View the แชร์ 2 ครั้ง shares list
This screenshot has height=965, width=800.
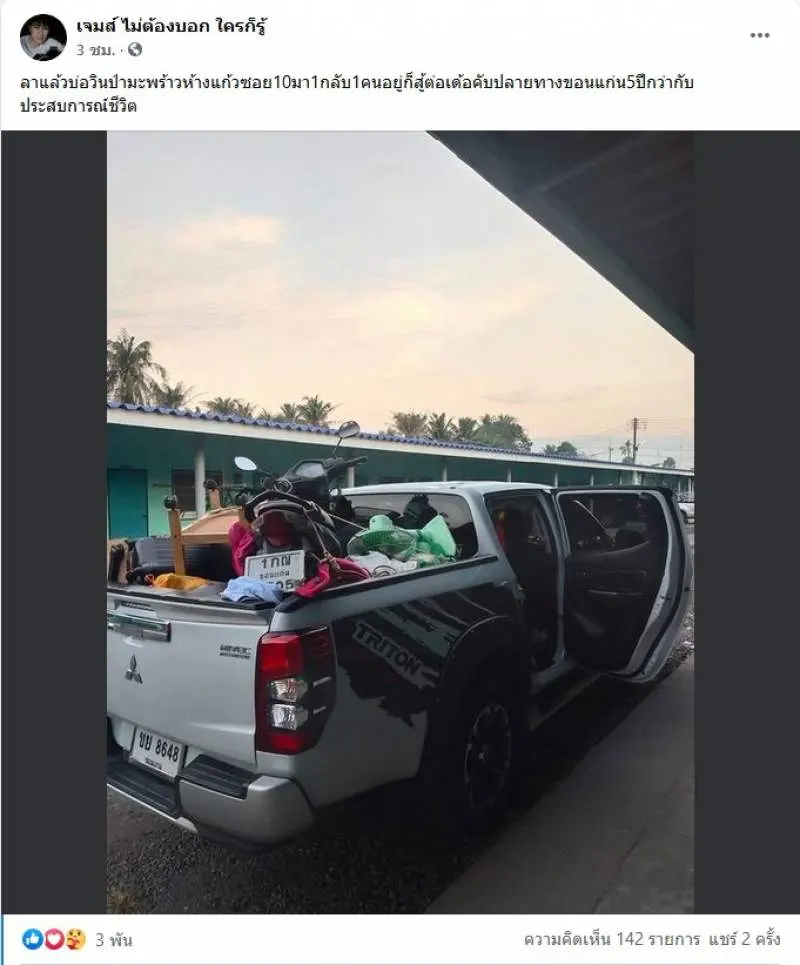(745, 939)
